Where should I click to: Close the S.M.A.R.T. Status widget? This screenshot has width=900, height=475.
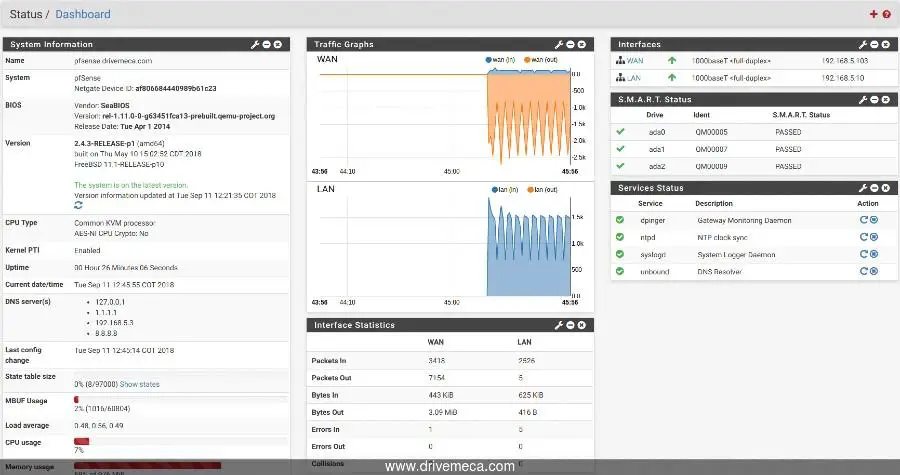886,99
